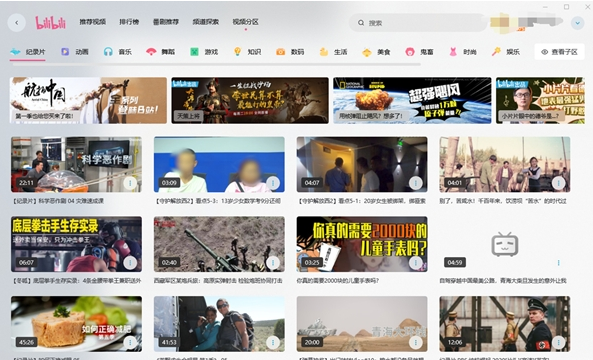Open more options on the 03:09 video
Screen dimensions: 593x360
[x=273, y=183]
